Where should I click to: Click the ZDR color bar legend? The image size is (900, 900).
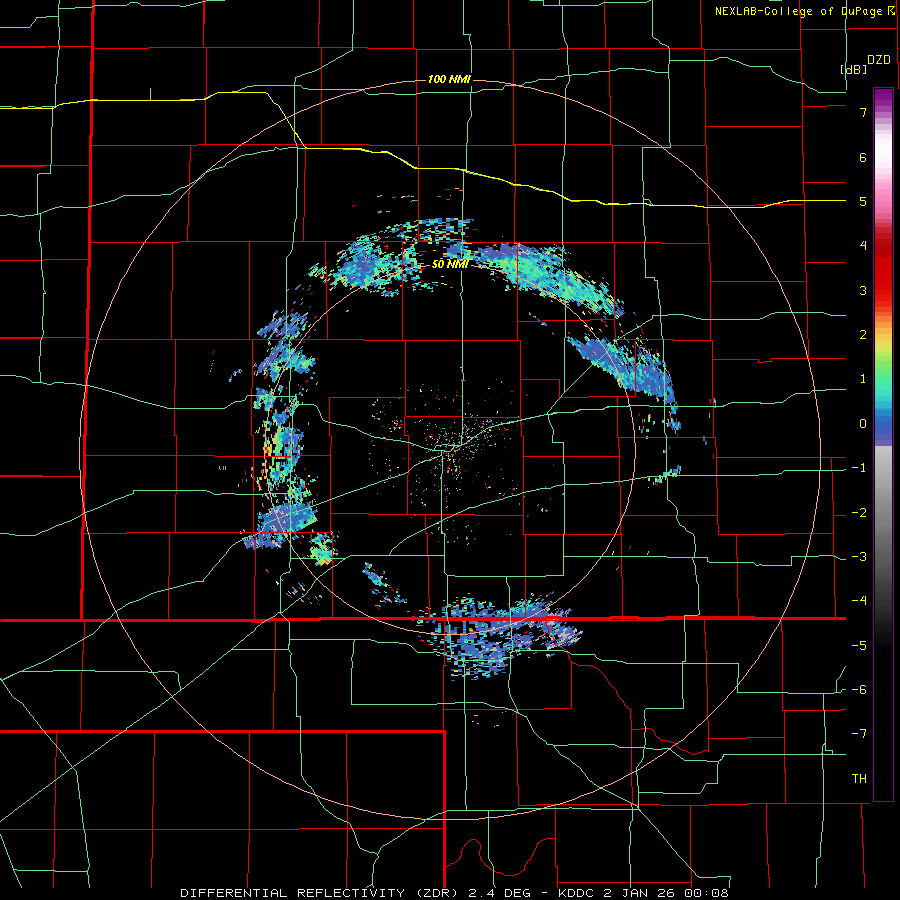883,444
